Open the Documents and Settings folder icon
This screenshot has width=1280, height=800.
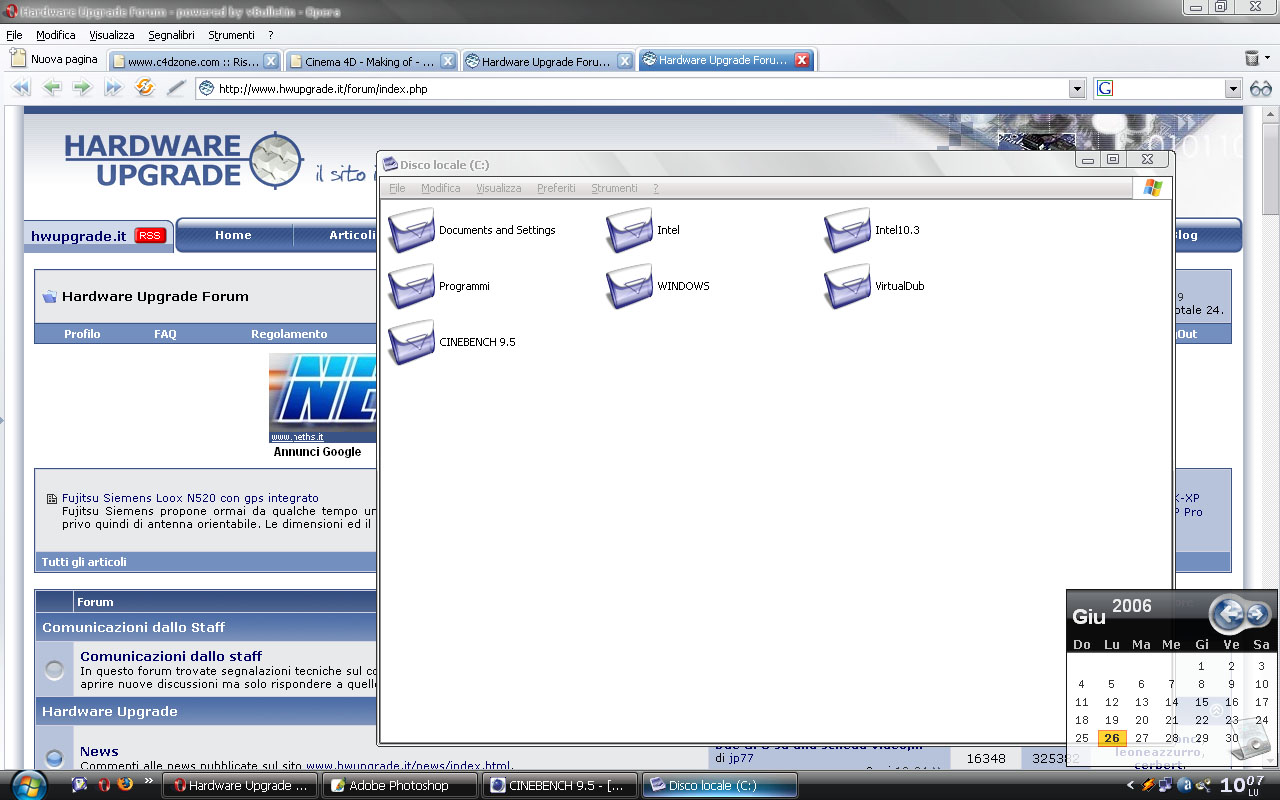click(x=411, y=230)
